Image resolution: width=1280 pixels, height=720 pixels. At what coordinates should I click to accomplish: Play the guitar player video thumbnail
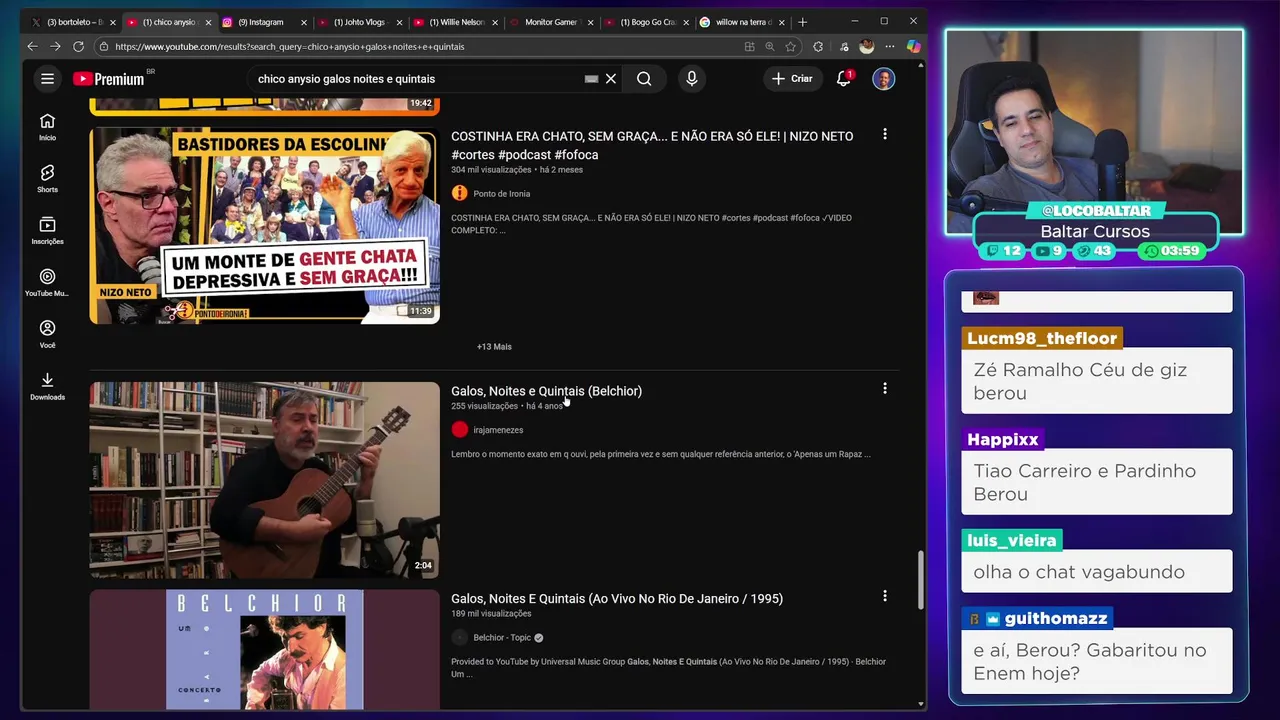click(x=264, y=480)
